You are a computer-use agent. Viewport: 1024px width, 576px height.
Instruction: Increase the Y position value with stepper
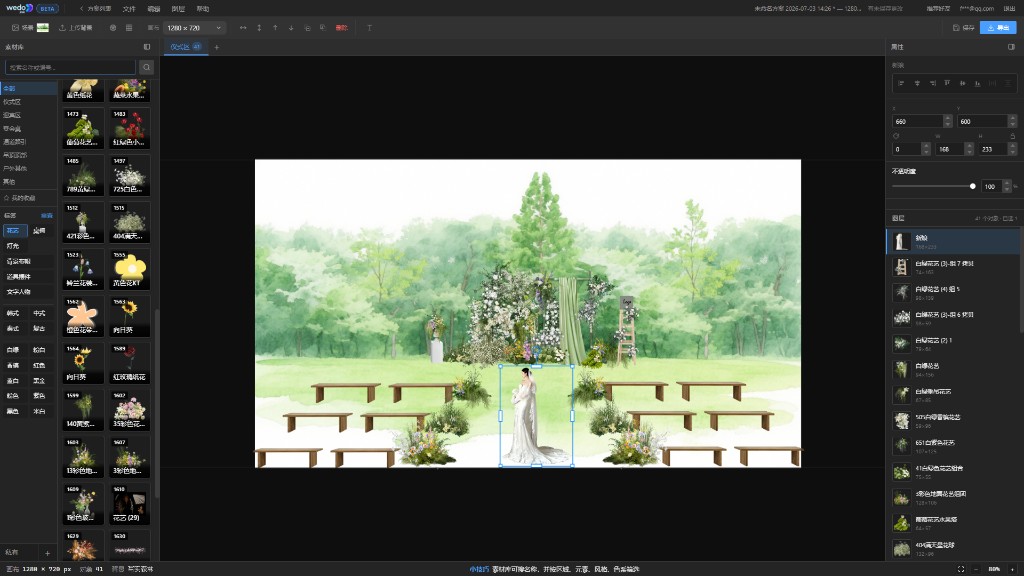coord(1012,118)
